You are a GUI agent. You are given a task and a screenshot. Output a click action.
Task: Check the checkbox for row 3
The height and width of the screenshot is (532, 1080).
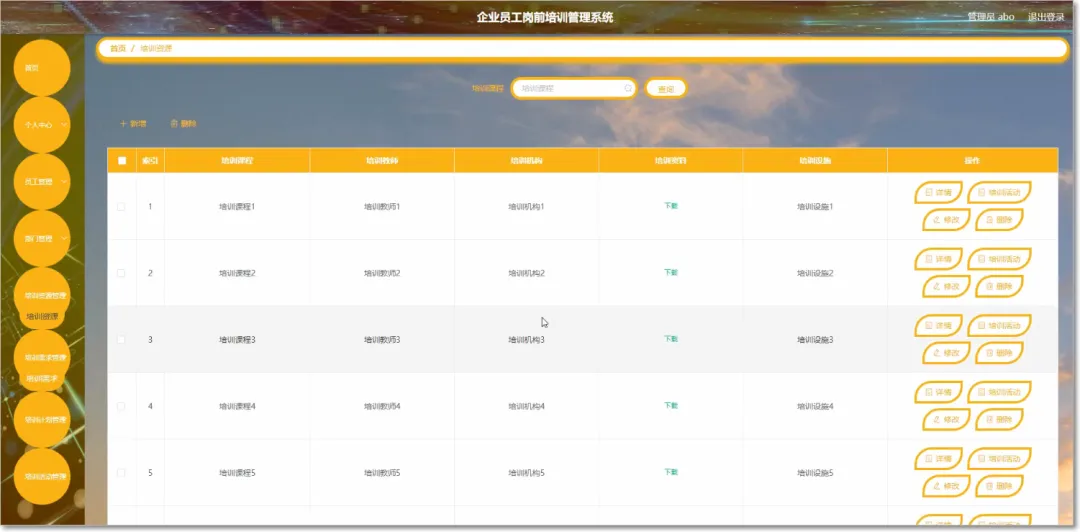tap(121, 340)
